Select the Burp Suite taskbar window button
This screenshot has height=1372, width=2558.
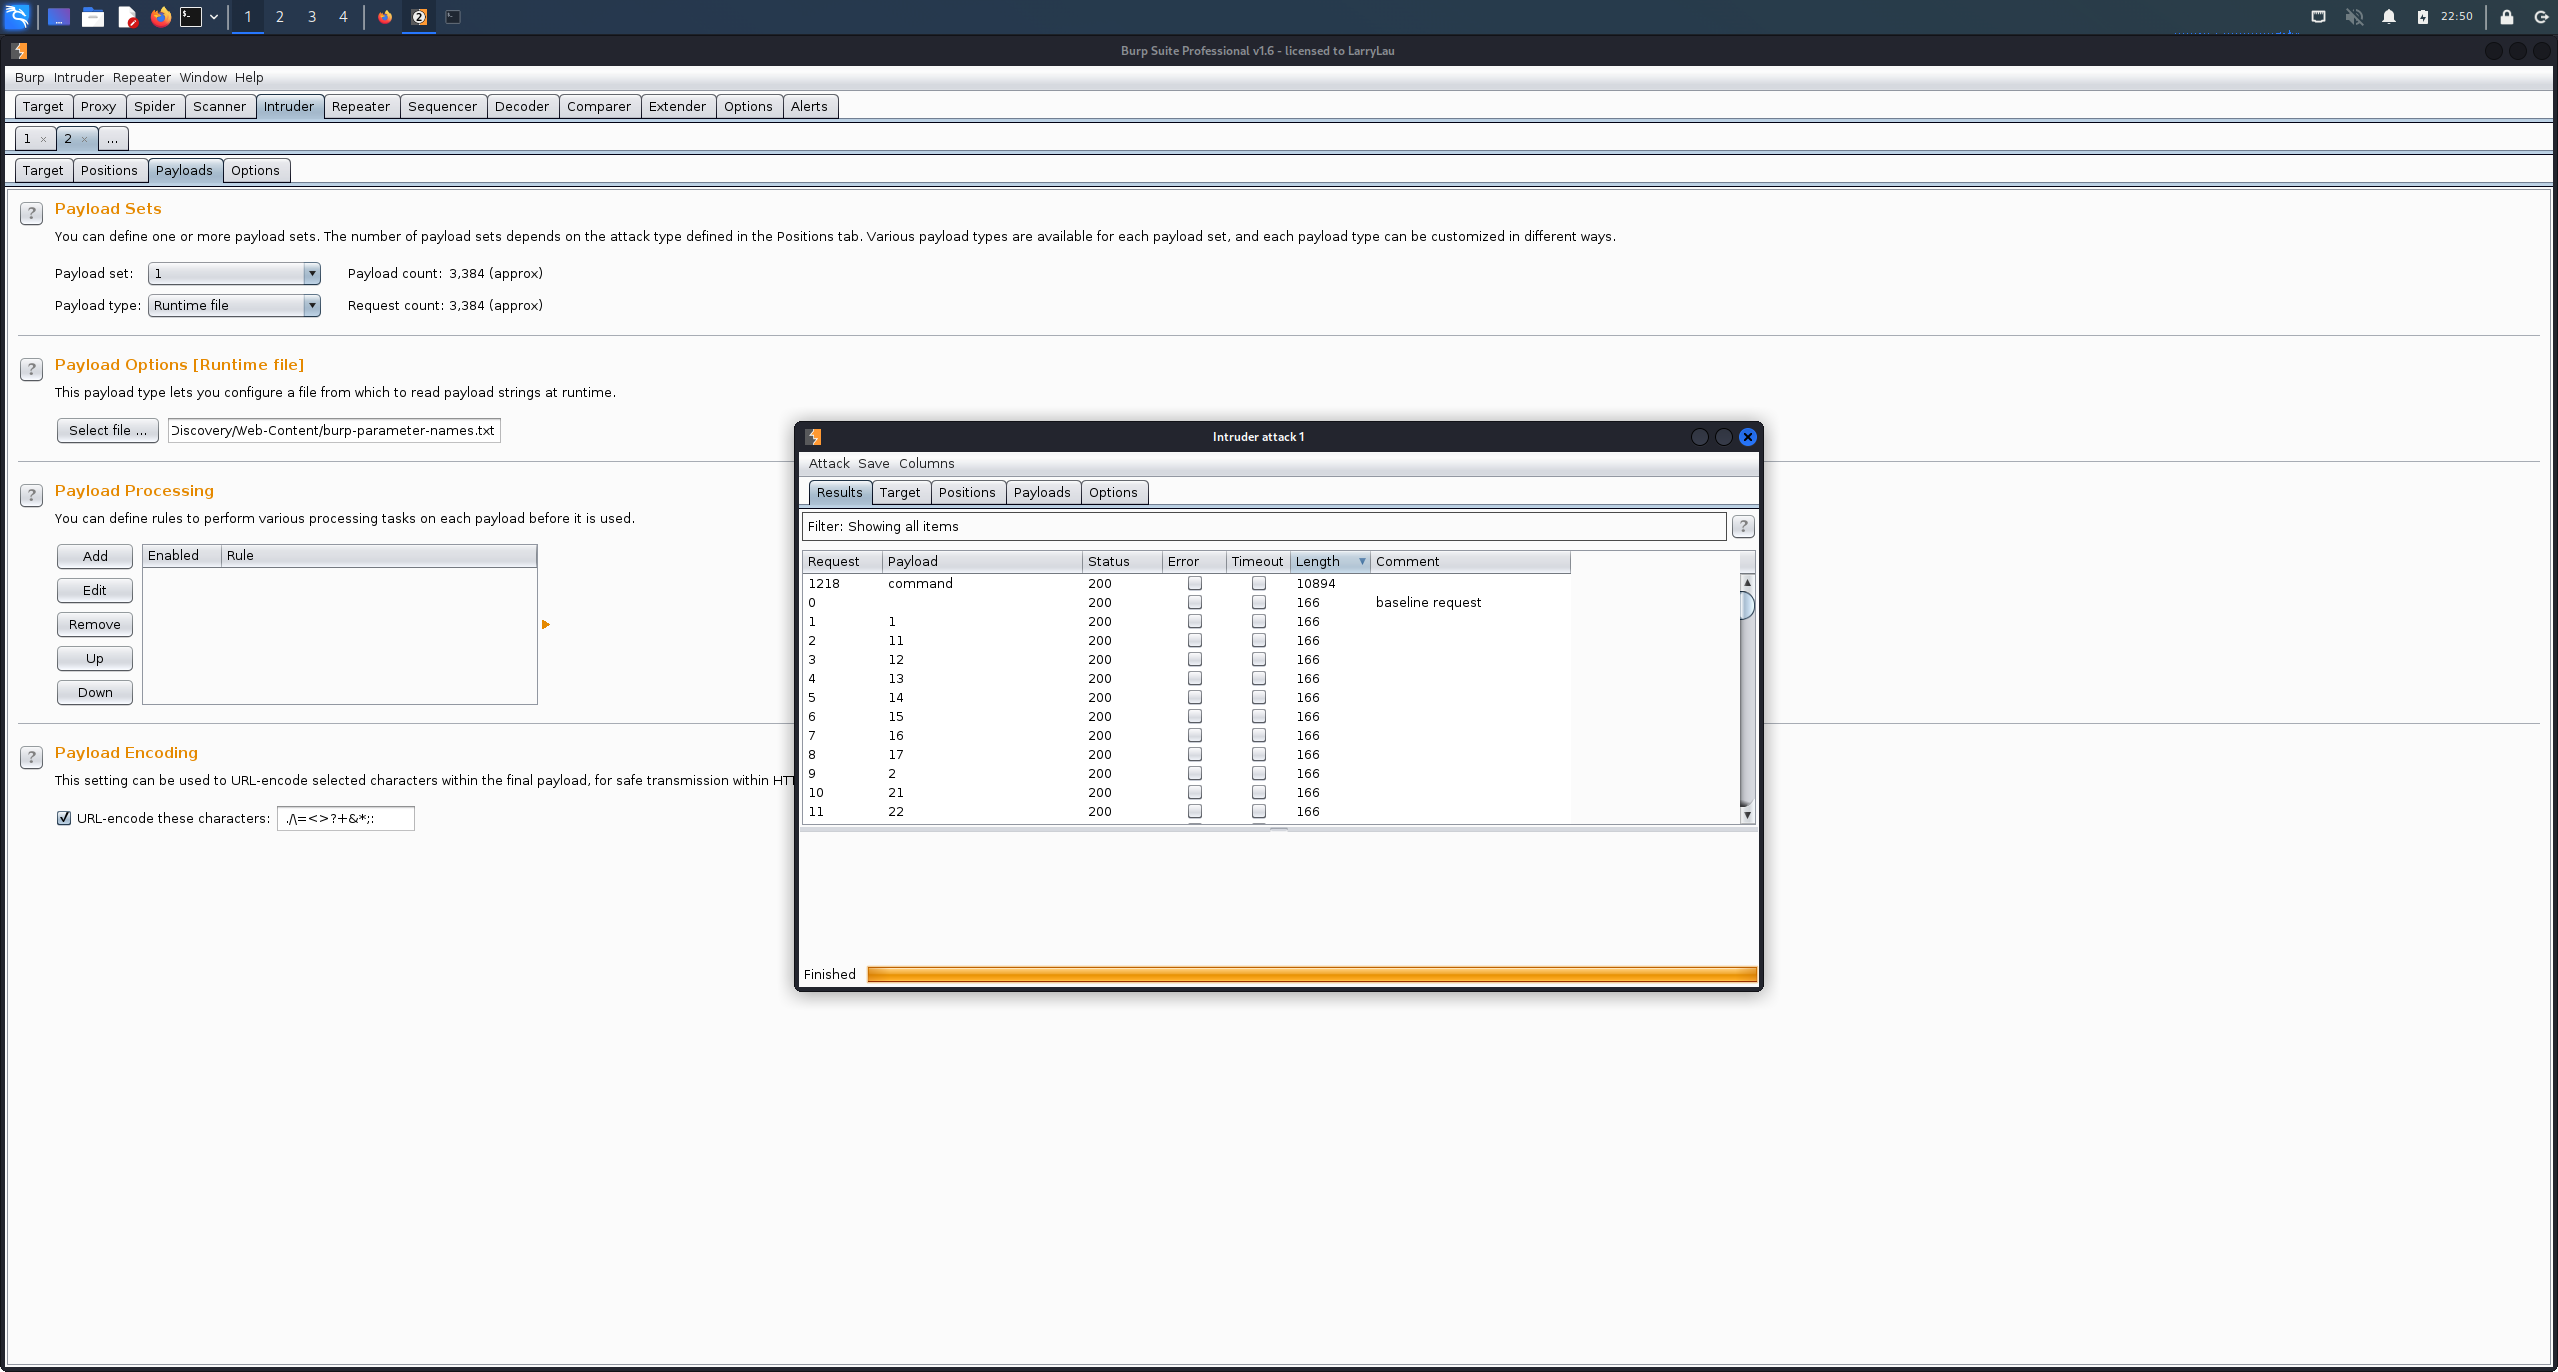click(419, 17)
